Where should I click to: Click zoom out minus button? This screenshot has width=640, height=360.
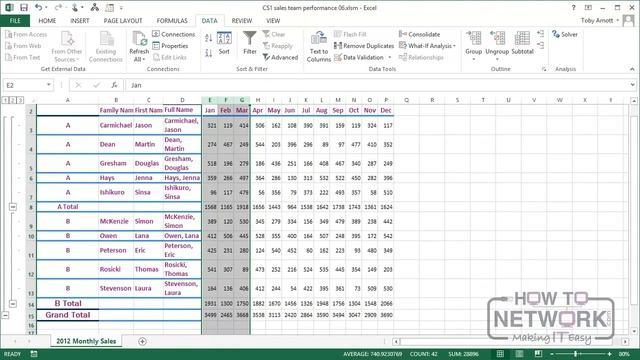tap(551, 354)
